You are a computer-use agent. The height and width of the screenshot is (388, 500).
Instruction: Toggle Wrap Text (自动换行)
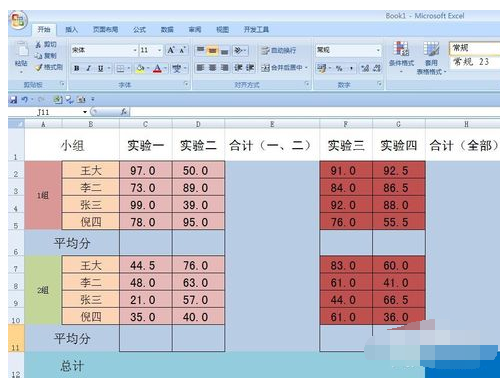tap(279, 50)
